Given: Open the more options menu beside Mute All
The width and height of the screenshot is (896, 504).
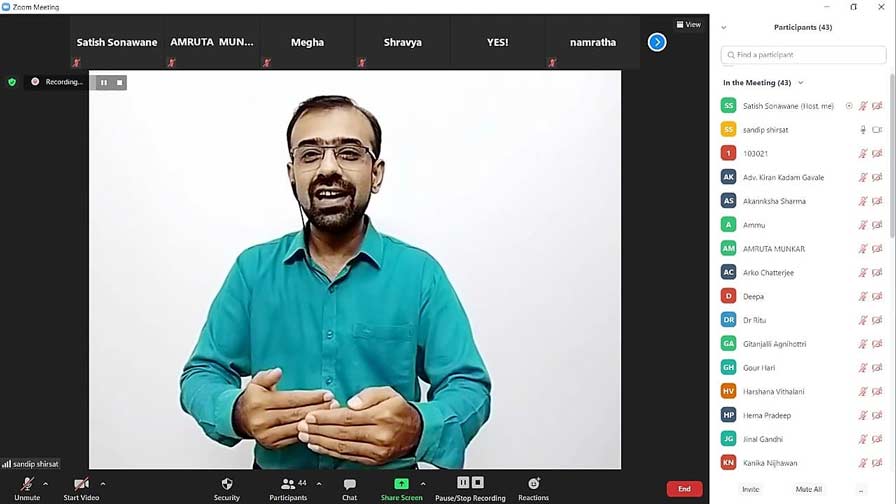Looking at the screenshot, I should [x=861, y=489].
